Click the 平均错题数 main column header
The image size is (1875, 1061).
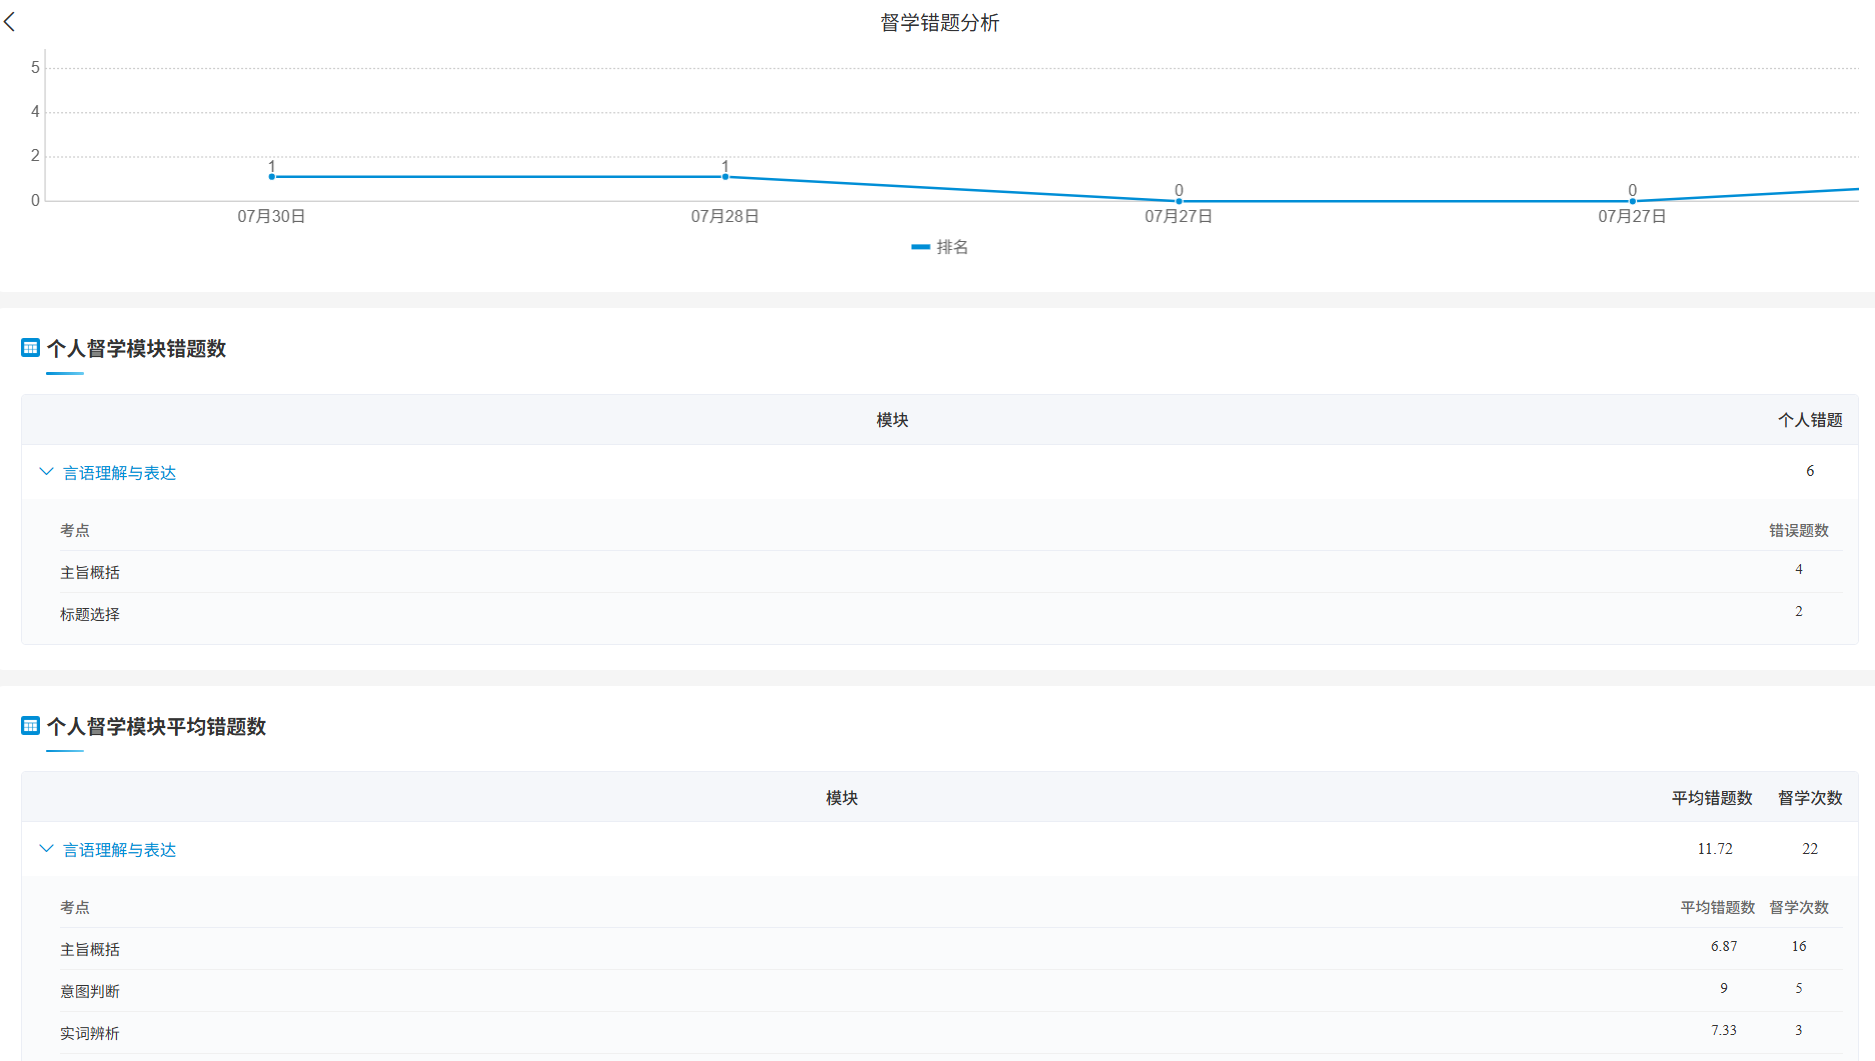(x=1712, y=798)
